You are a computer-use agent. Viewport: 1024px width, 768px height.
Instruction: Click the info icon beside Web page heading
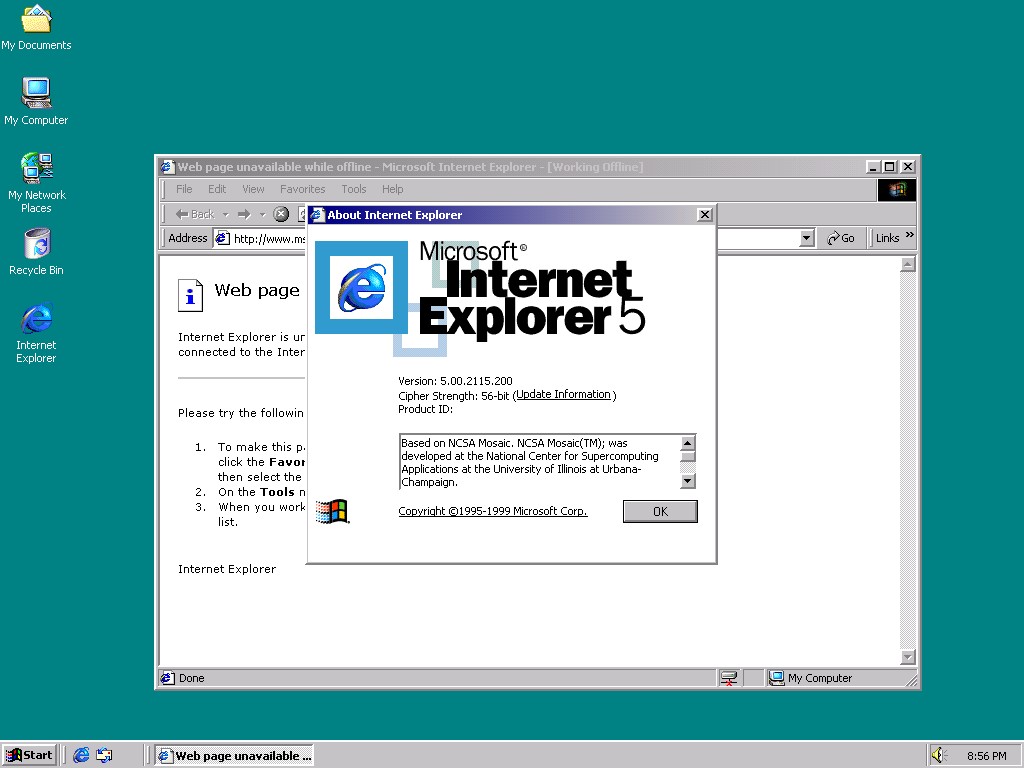click(x=190, y=295)
